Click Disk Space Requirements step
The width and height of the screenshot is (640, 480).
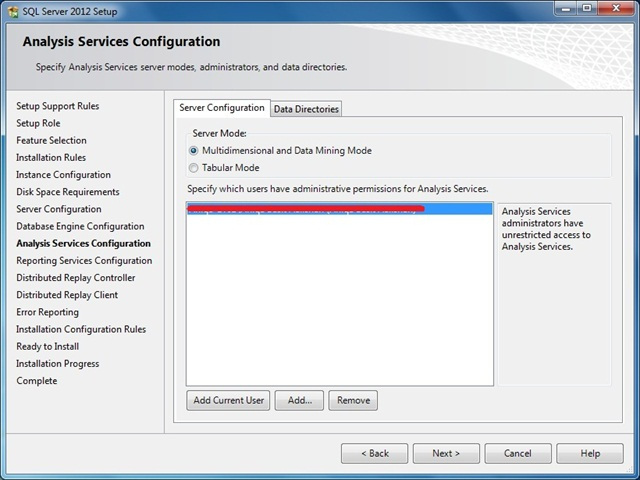(x=68, y=192)
